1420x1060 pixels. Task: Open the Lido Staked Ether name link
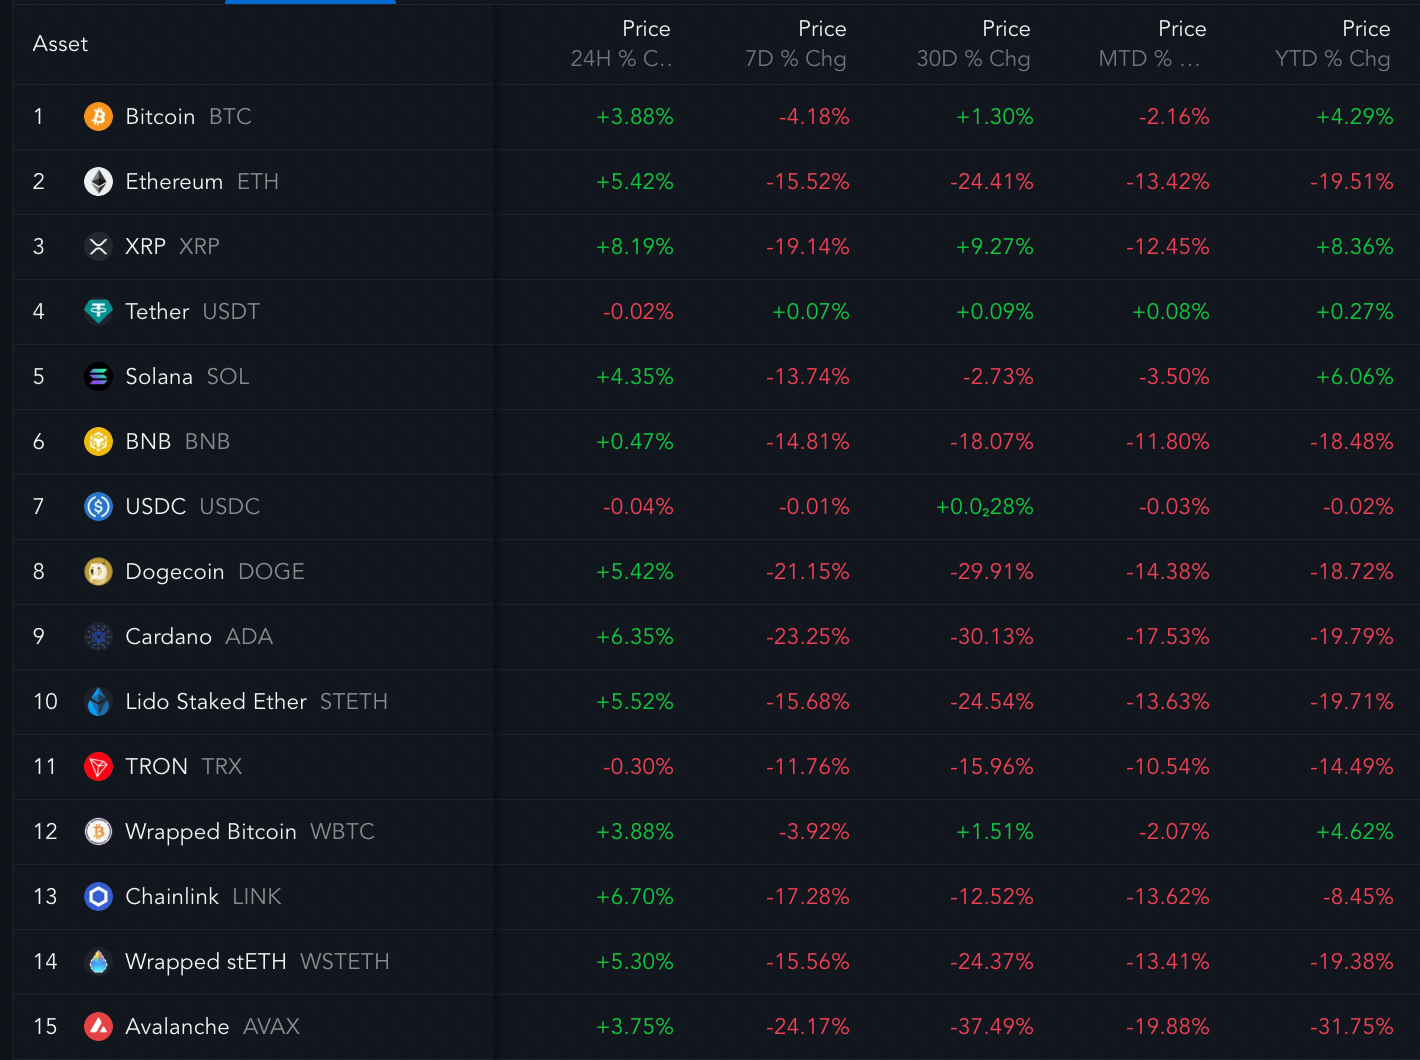[x=216, y=702]
